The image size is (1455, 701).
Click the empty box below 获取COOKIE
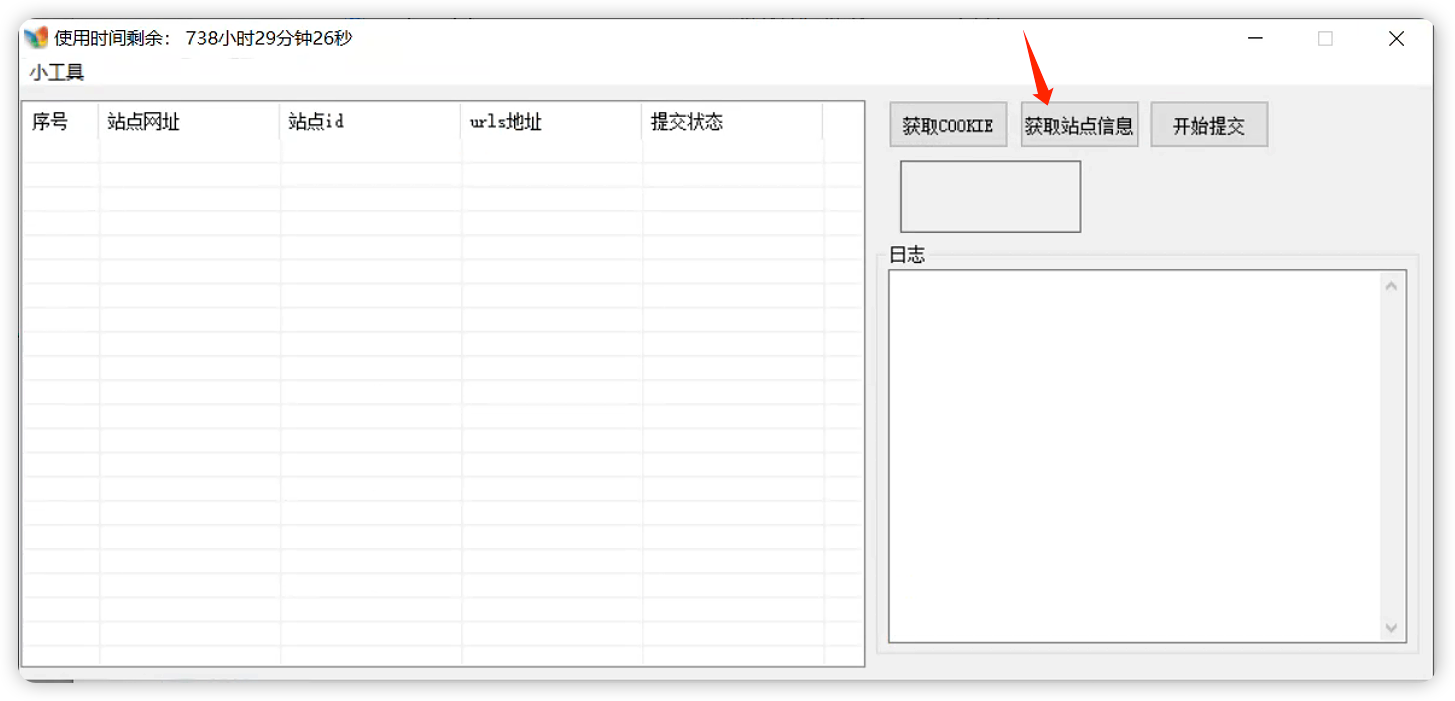[x=991, y=197]
